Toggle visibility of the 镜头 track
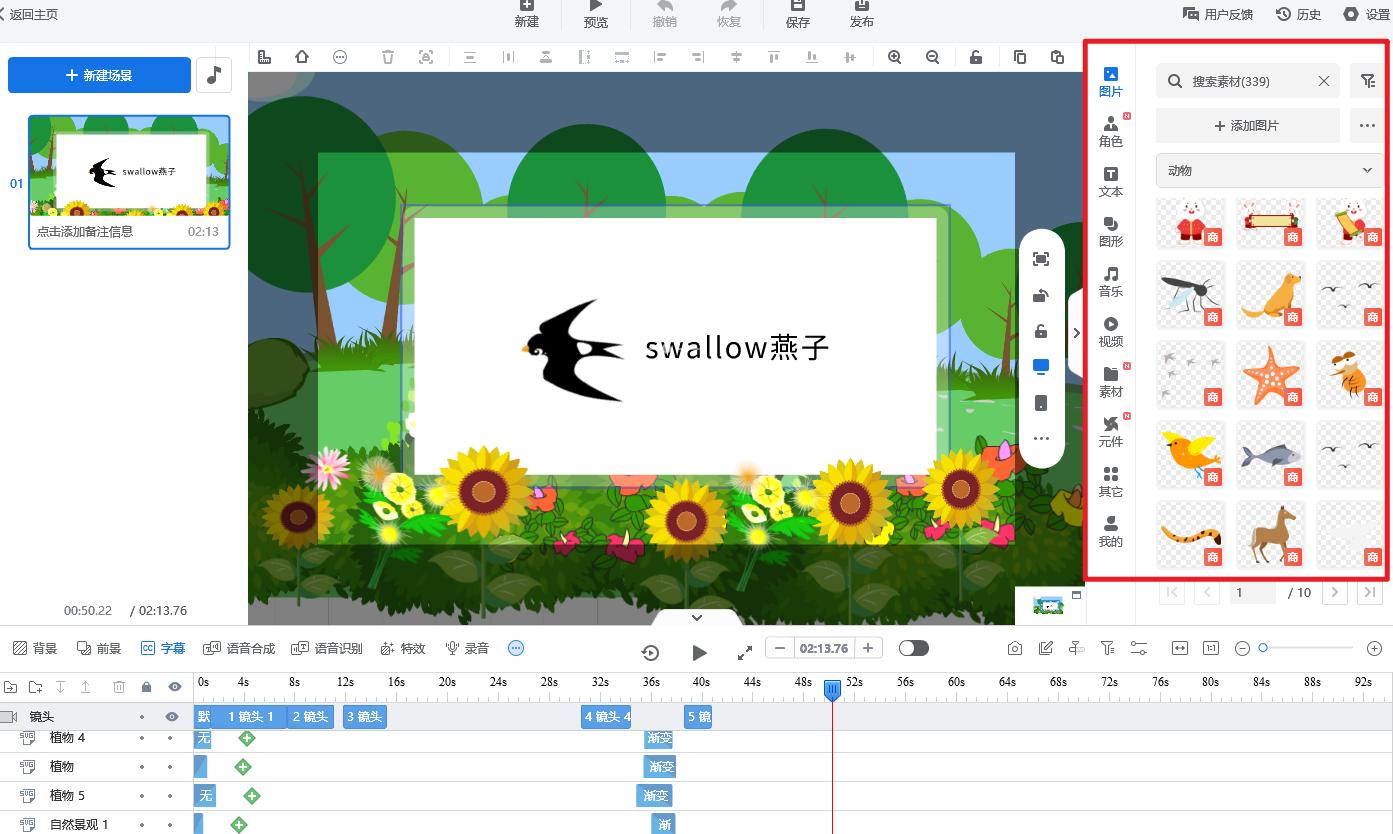 171,716
